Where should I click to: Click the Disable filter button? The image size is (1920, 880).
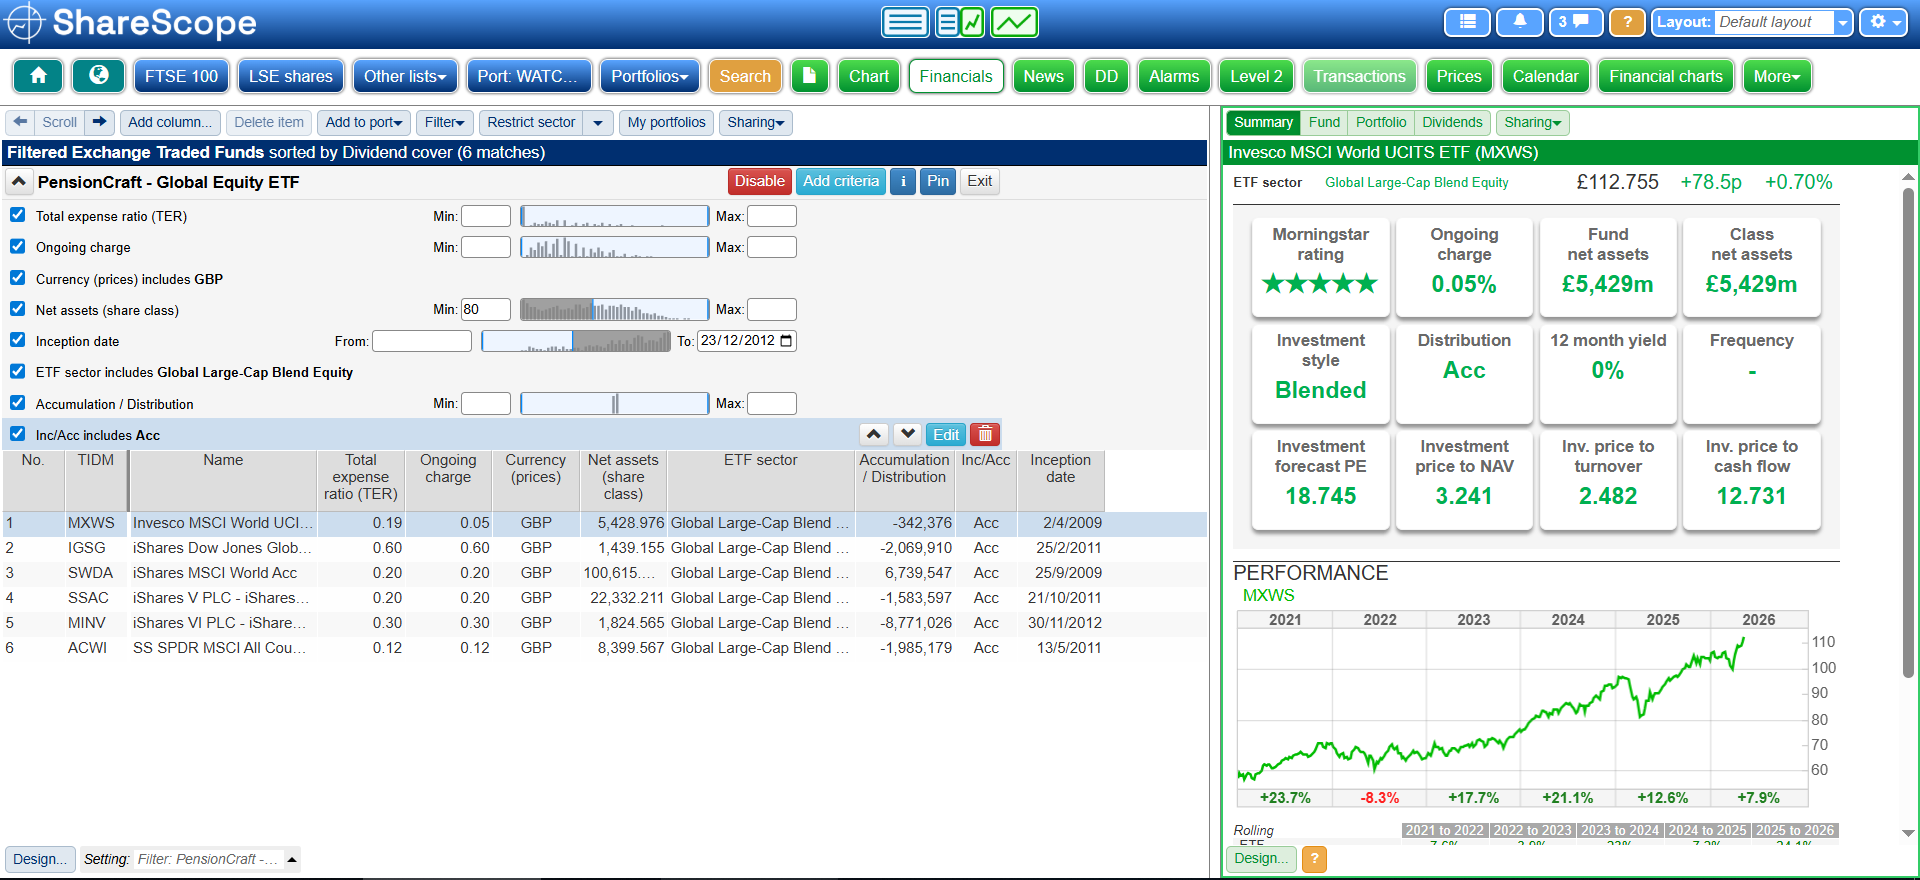[760, 181]
